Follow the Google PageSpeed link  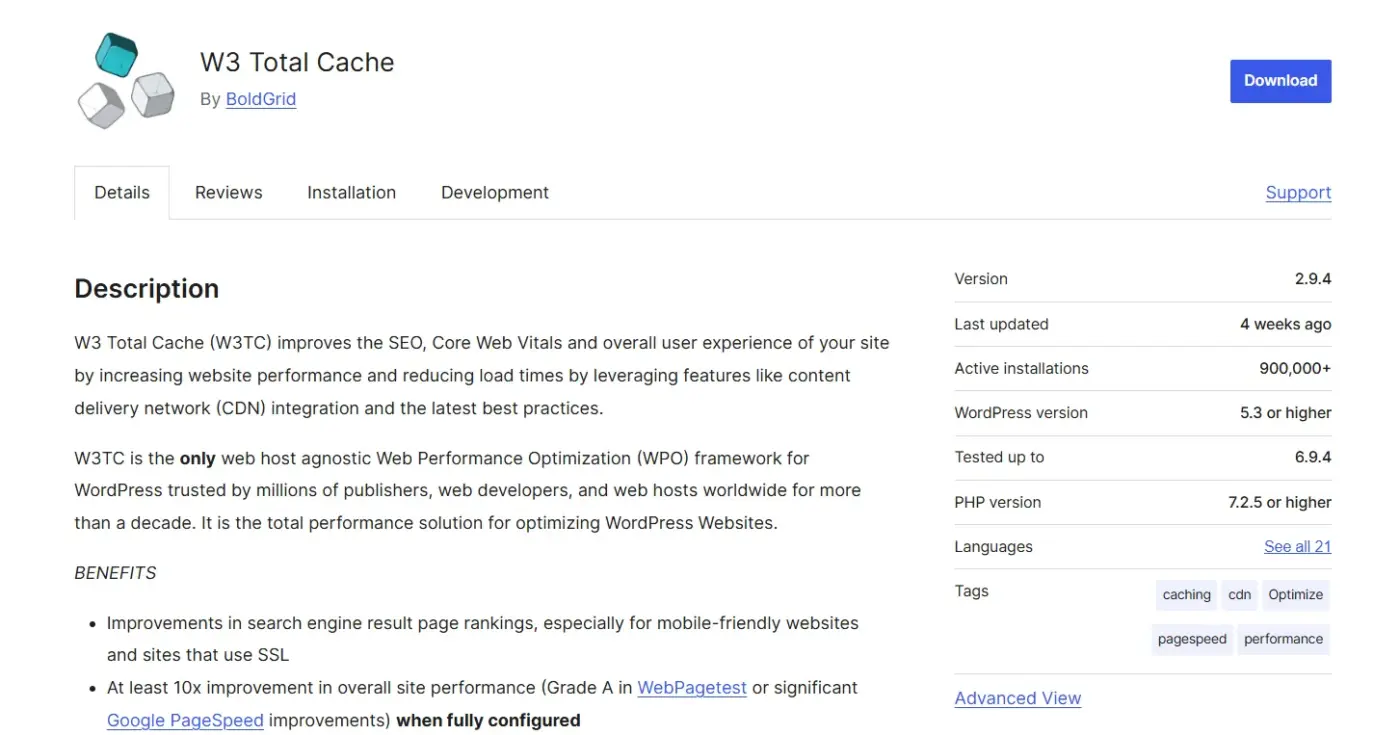coord(185,721)
